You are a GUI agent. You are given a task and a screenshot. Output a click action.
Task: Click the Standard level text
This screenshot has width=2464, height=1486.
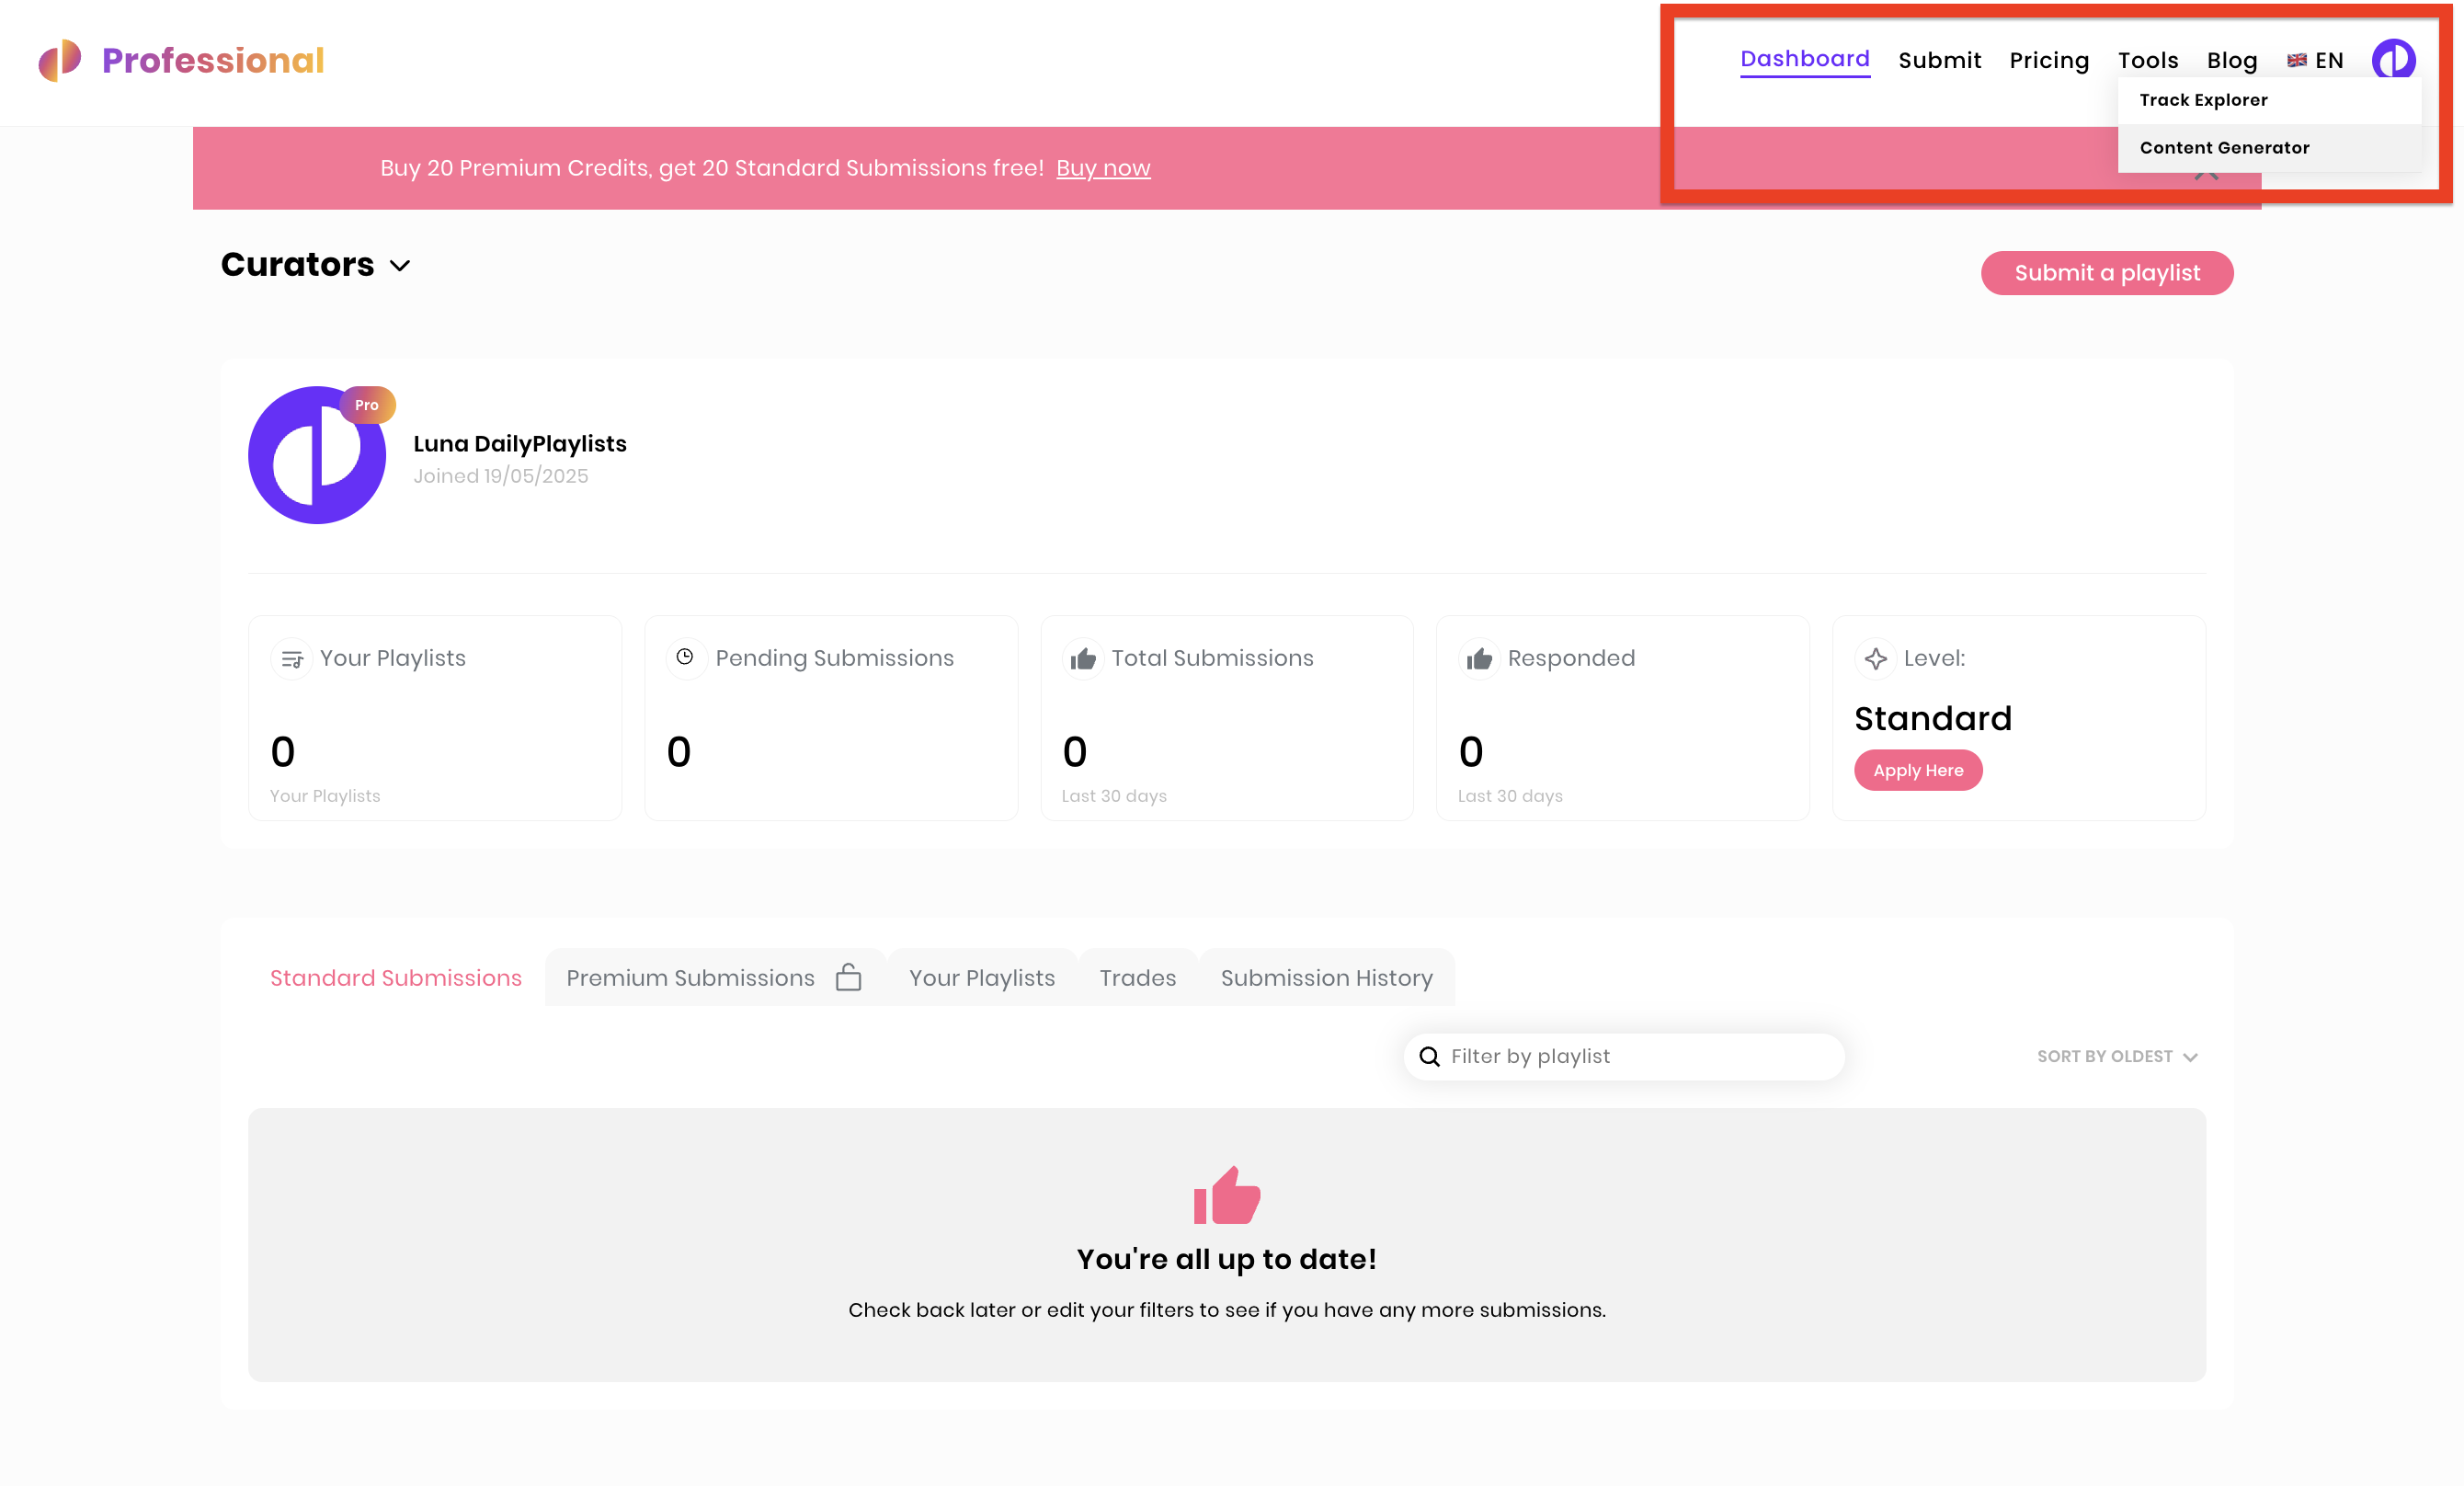[x=1932, y=718]
